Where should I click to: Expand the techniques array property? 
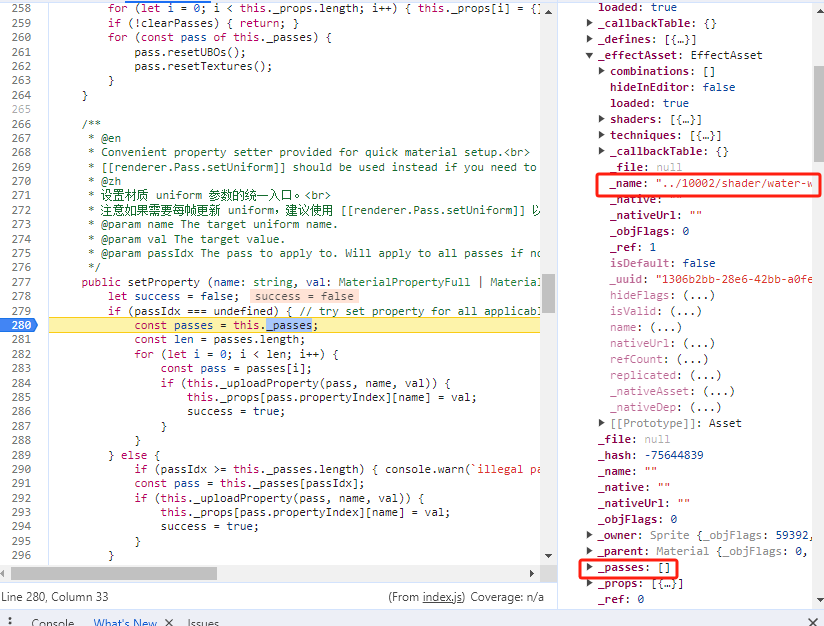pyautogui.click(x=602, y=135)
